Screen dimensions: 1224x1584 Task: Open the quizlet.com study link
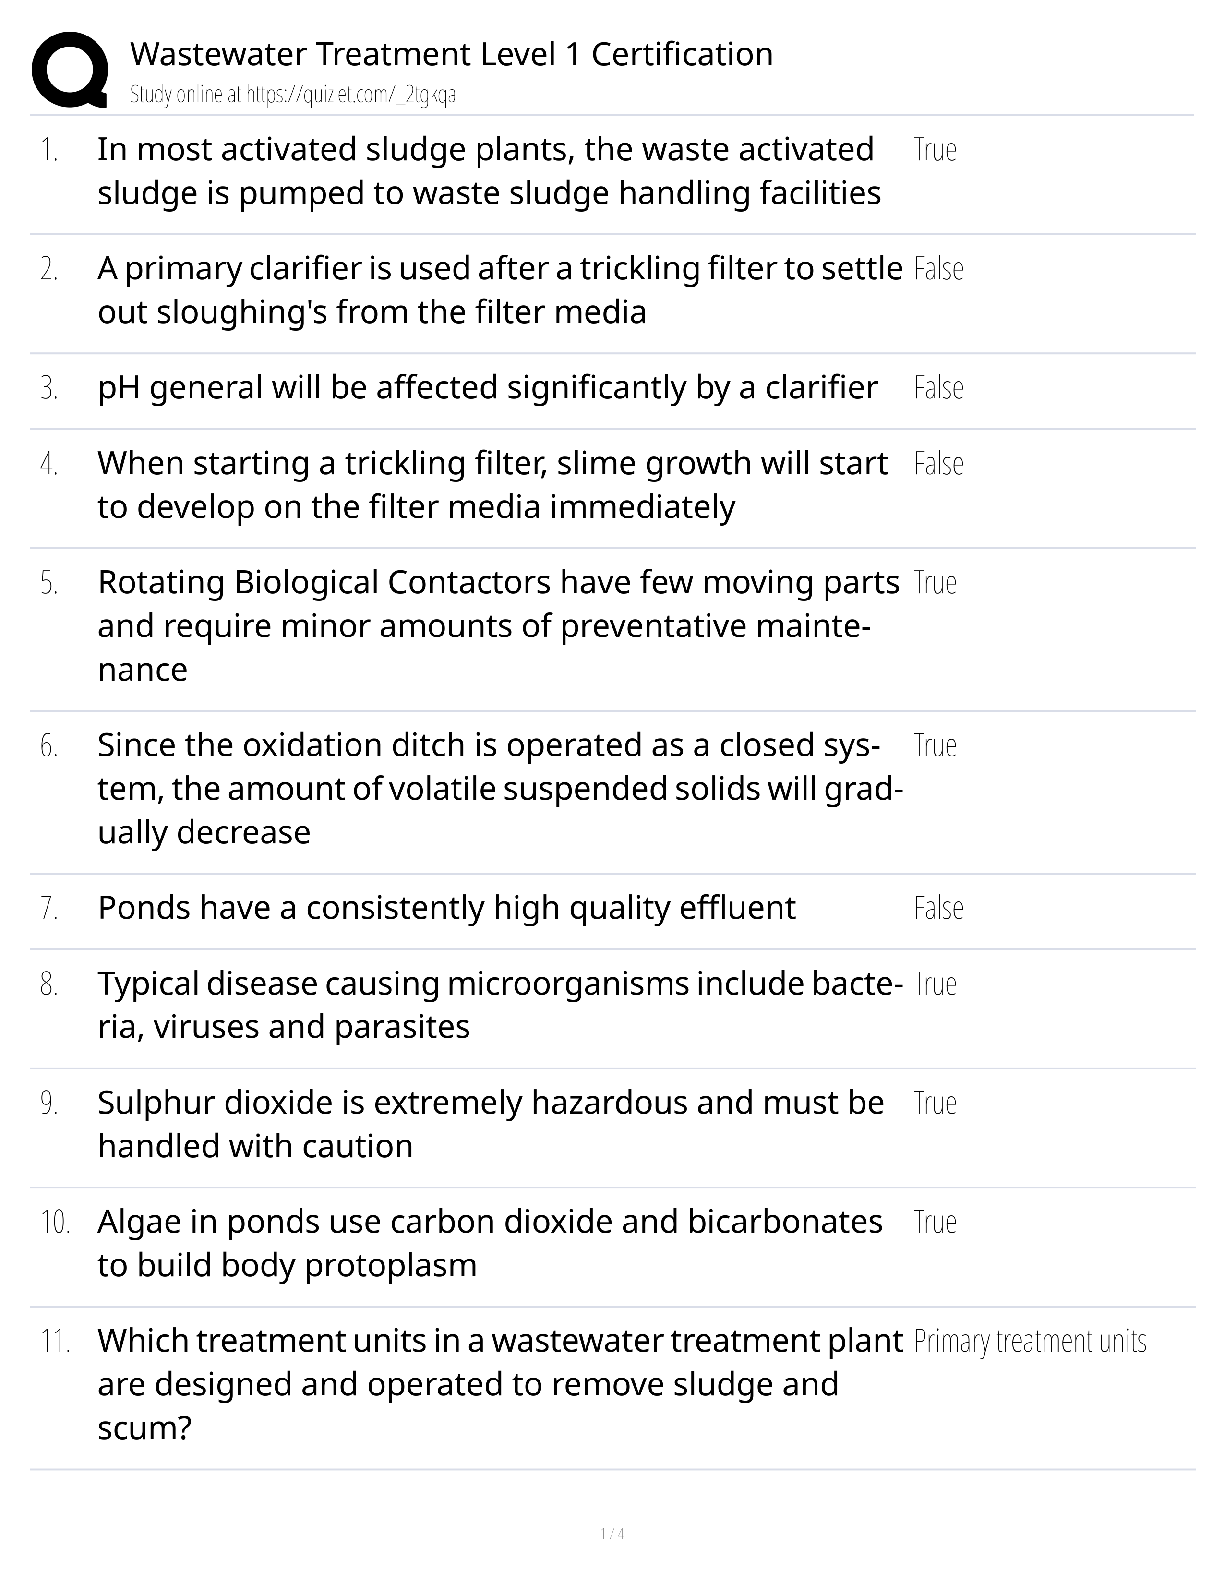click(x=293, y=95)
